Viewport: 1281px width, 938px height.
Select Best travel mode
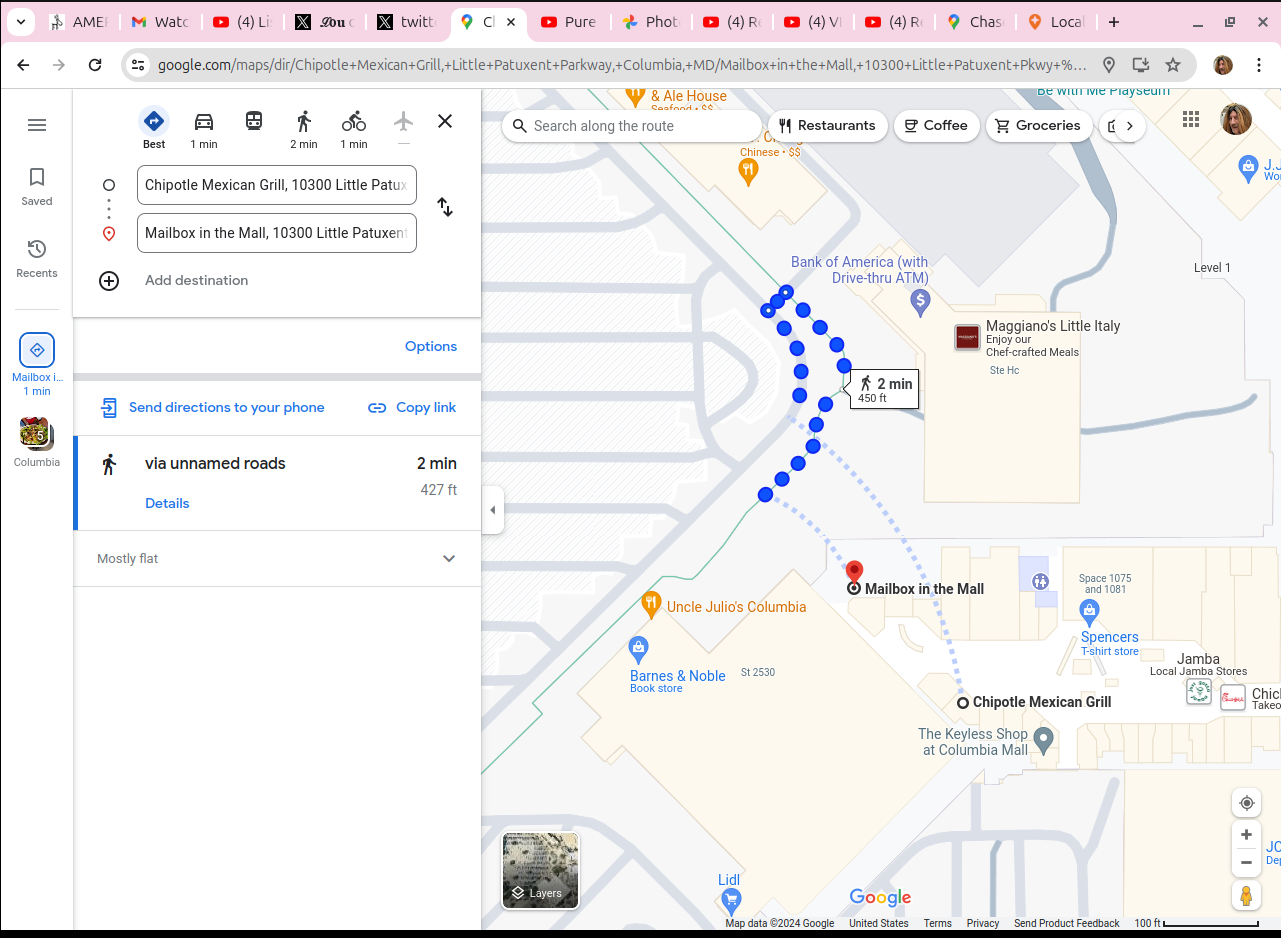pos(154,128)
